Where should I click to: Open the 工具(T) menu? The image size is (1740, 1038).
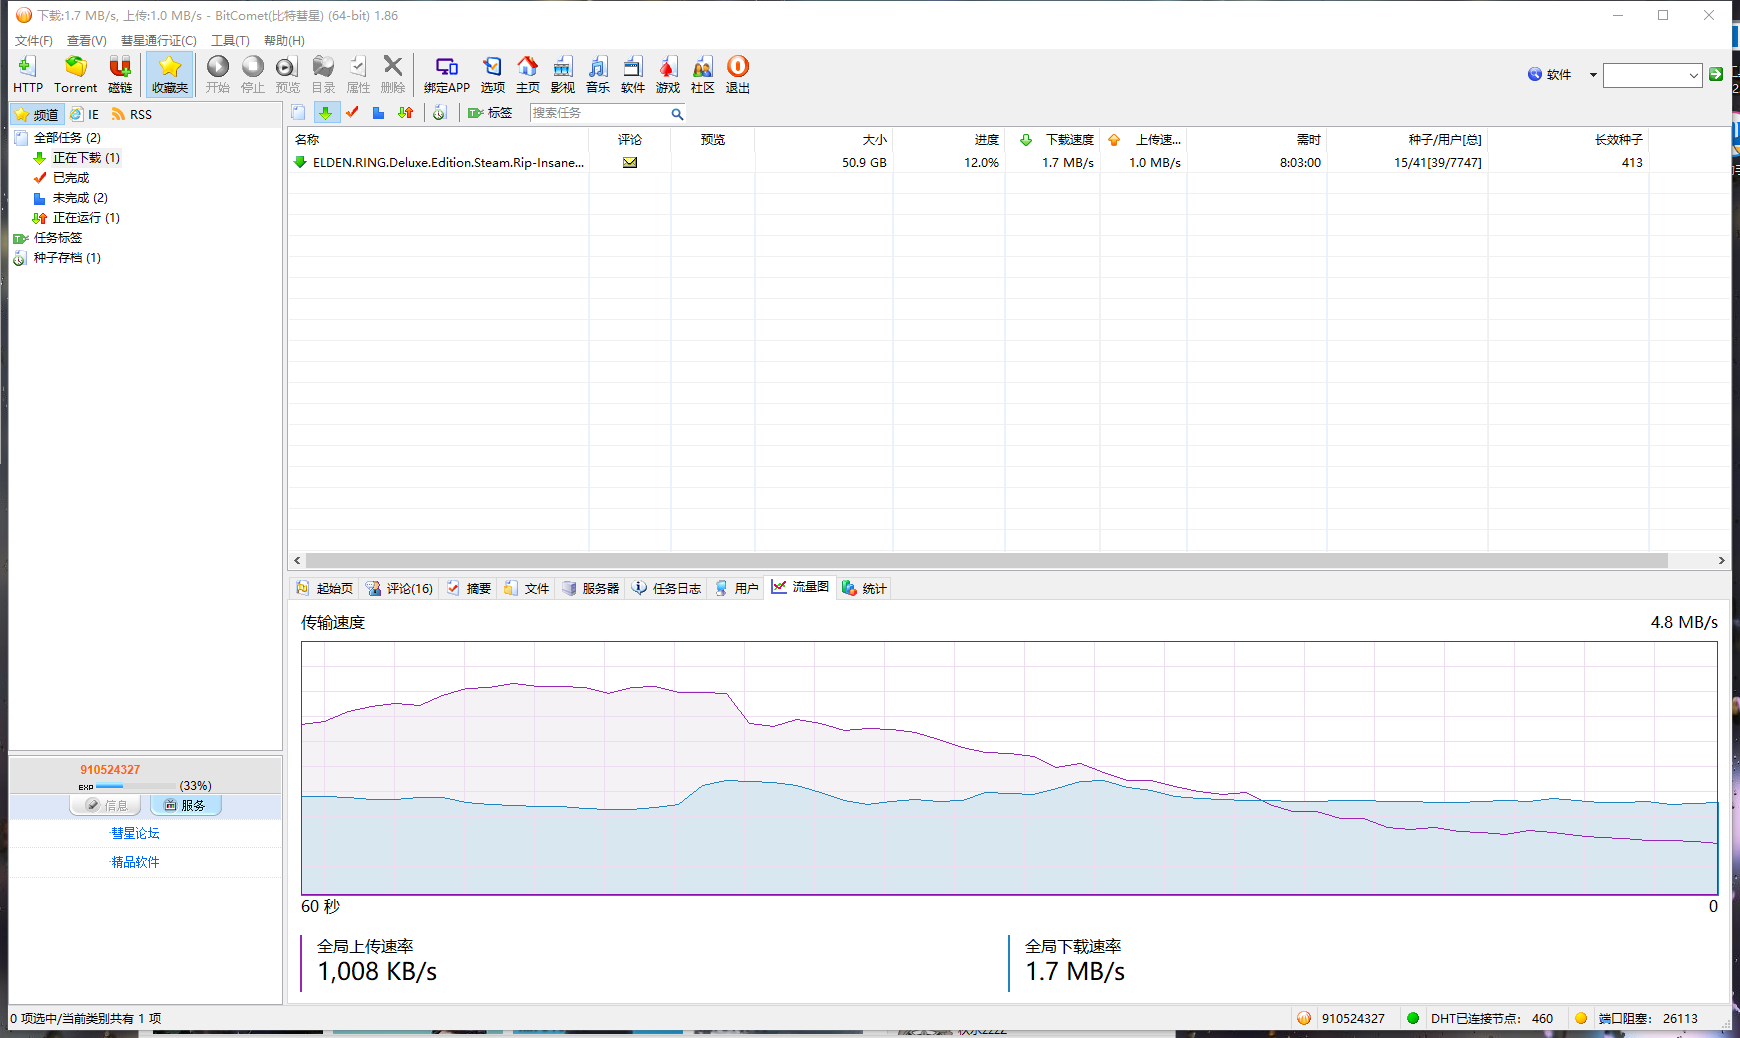(230, 41)
